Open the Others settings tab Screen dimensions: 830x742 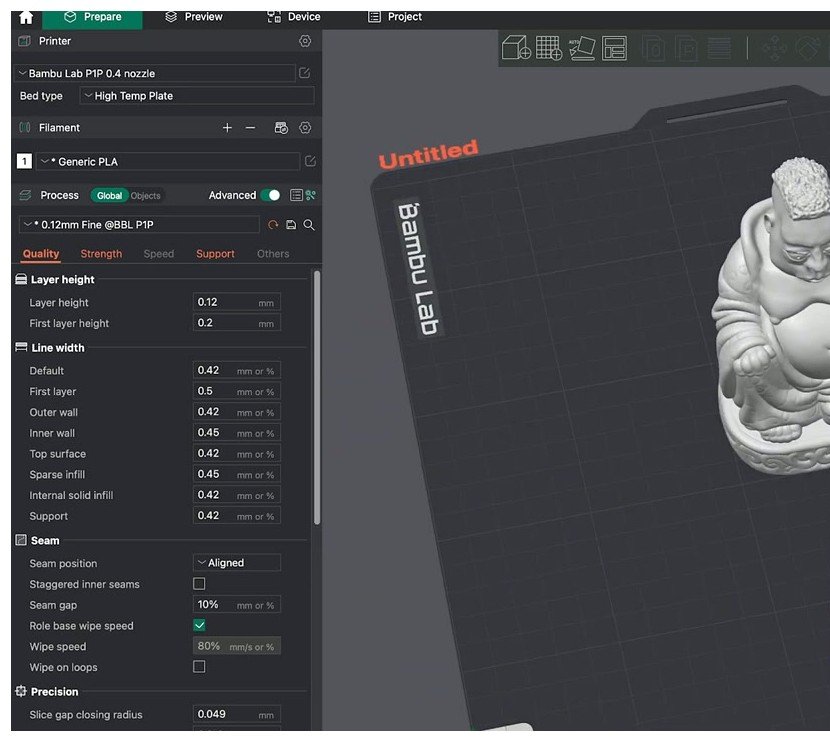coord(273,254)
